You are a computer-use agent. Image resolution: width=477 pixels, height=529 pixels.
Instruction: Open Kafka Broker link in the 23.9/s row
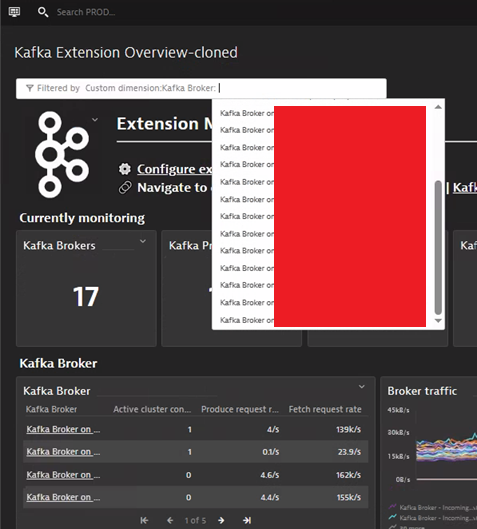coord(63,452)
